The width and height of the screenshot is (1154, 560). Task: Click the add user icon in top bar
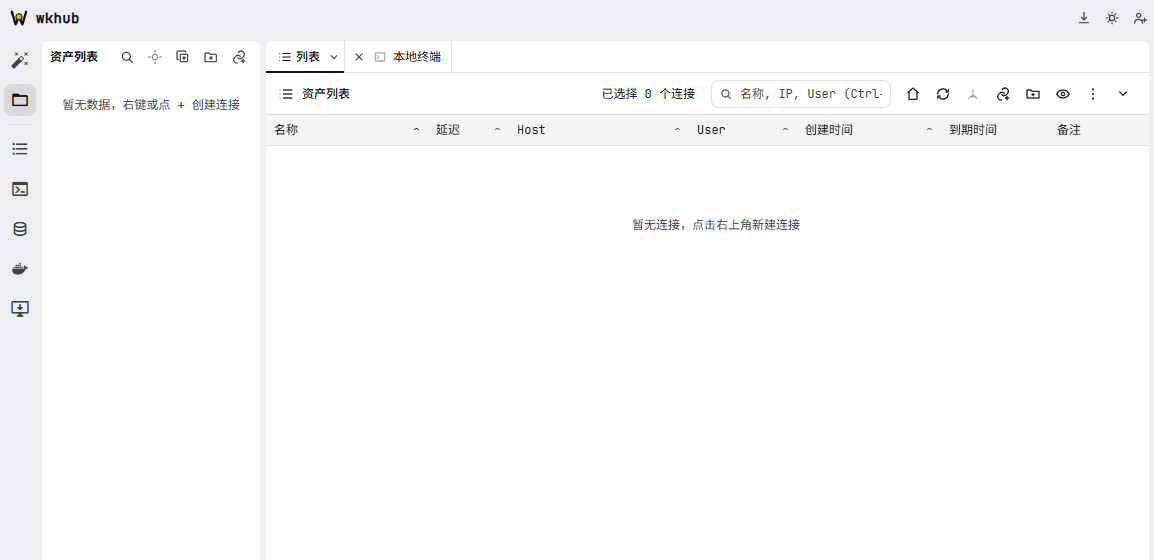pyautogui.click(x=1140, y=18)
